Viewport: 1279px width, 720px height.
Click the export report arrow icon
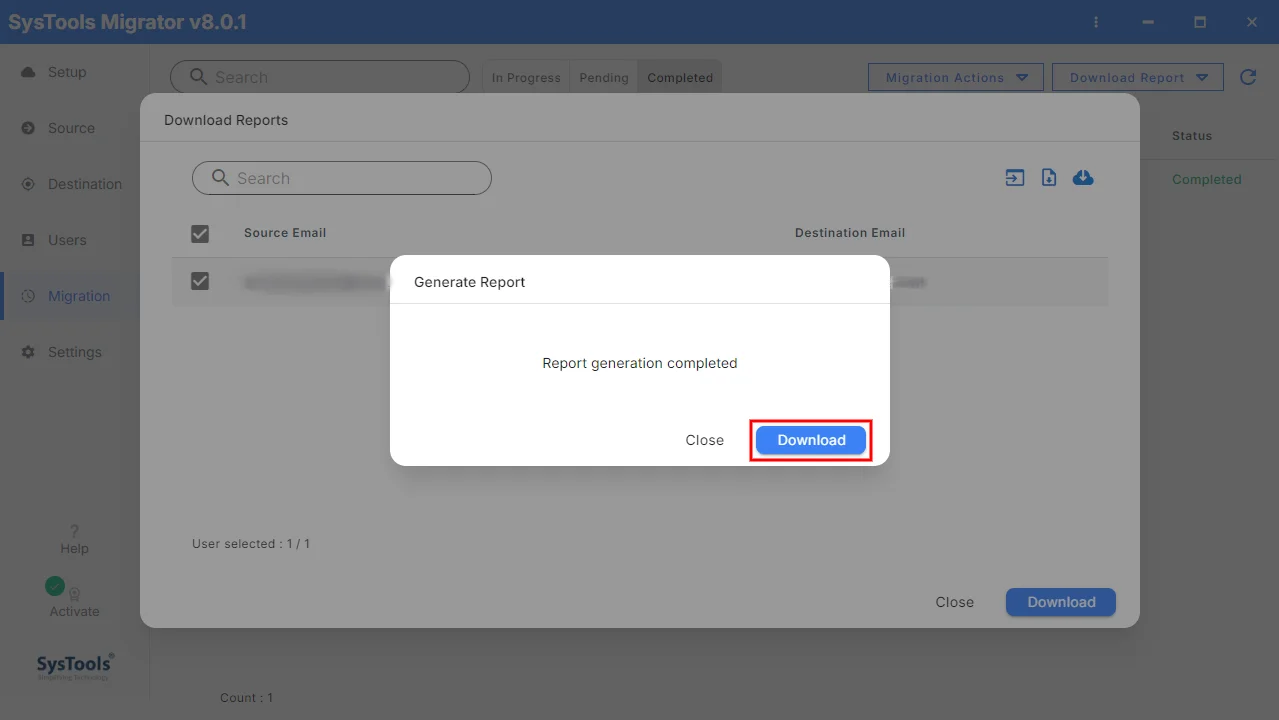pyautogui.click(x=1015, y=178)
